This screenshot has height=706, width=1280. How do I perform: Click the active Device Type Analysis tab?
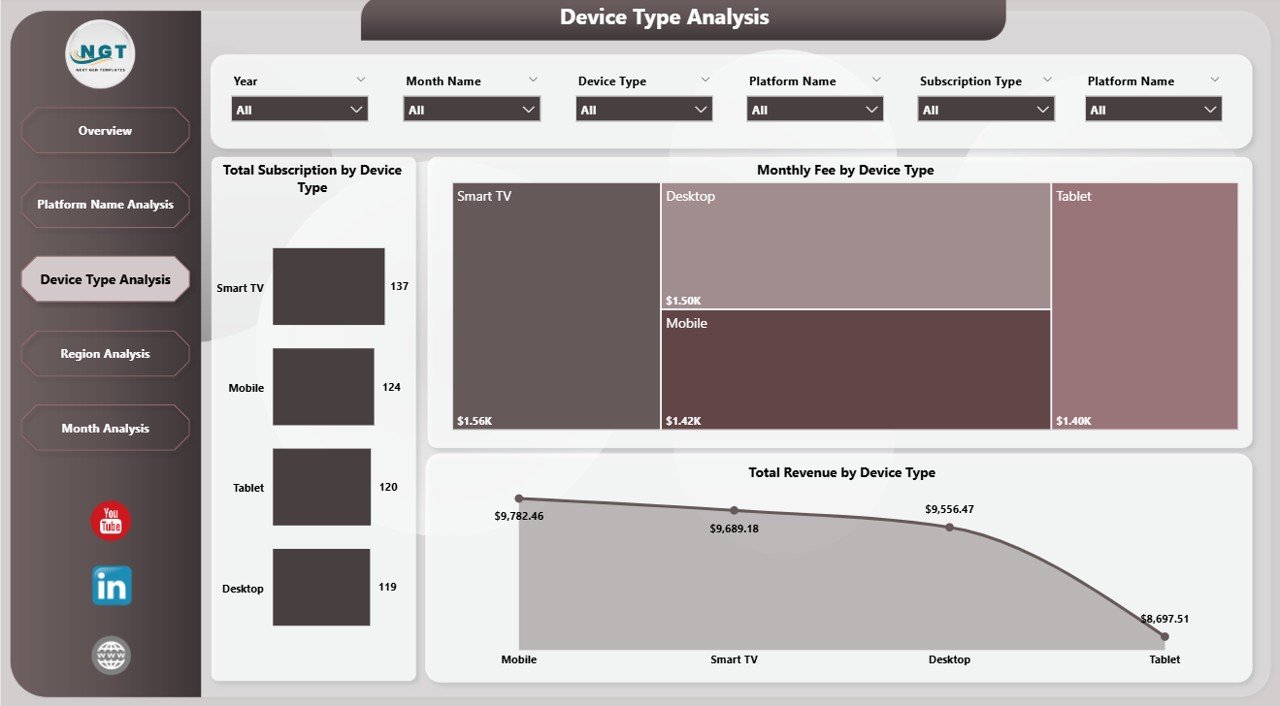point(105,279)
